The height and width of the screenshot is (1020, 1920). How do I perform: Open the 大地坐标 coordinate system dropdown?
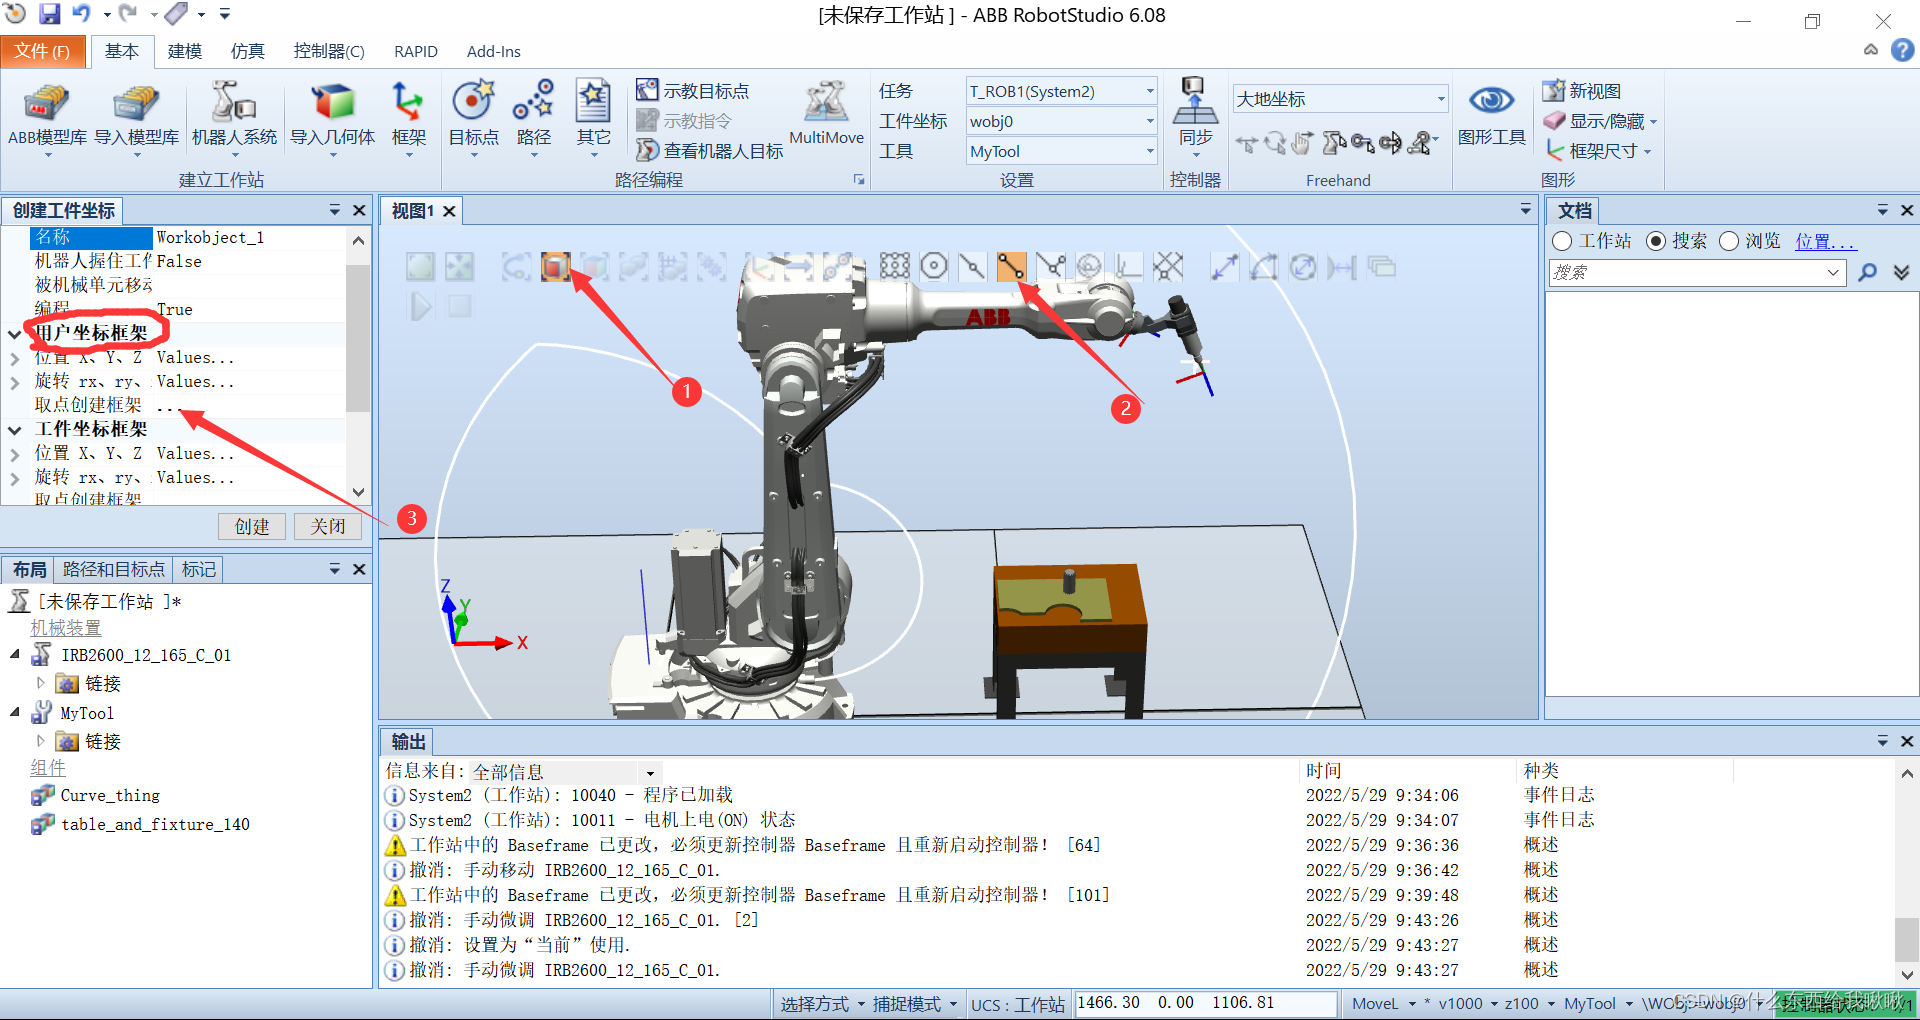pyautogui.click(x=1340, y=98)
